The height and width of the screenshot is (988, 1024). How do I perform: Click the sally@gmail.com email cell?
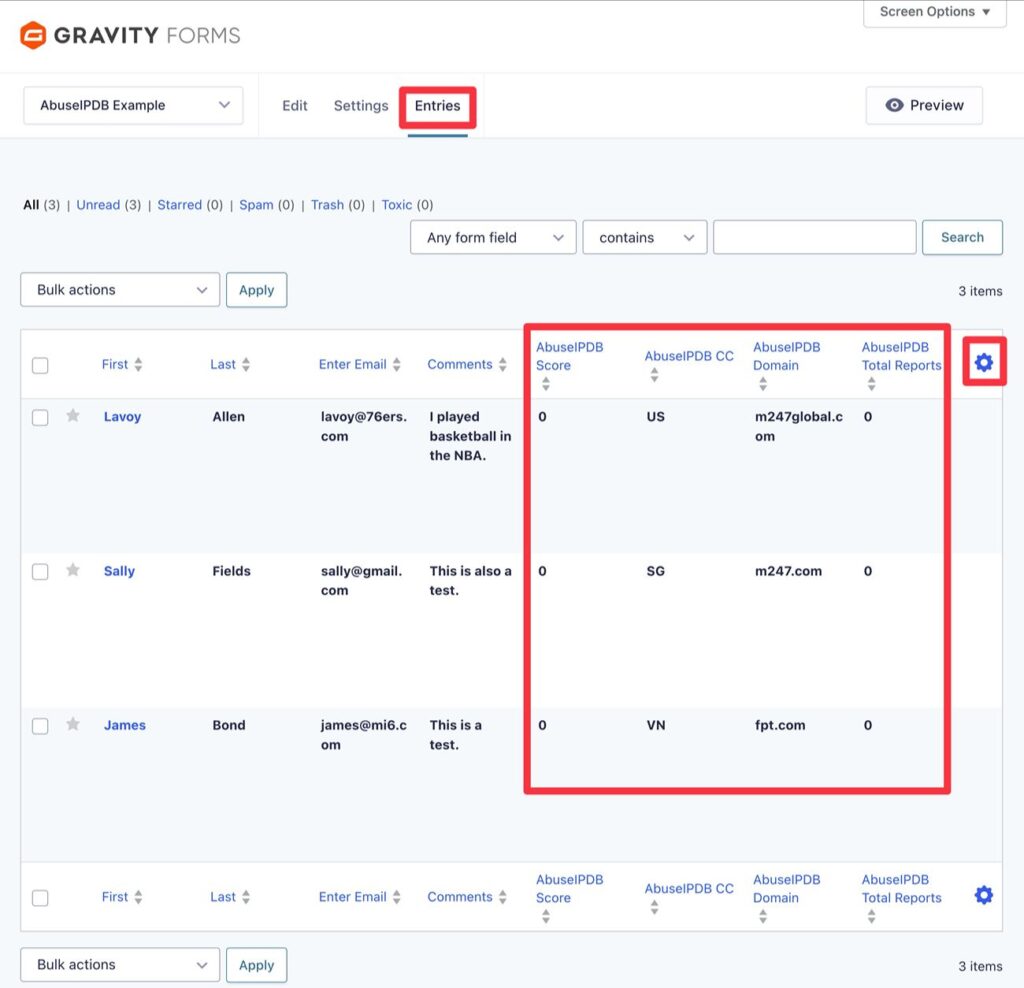point(361,580)
